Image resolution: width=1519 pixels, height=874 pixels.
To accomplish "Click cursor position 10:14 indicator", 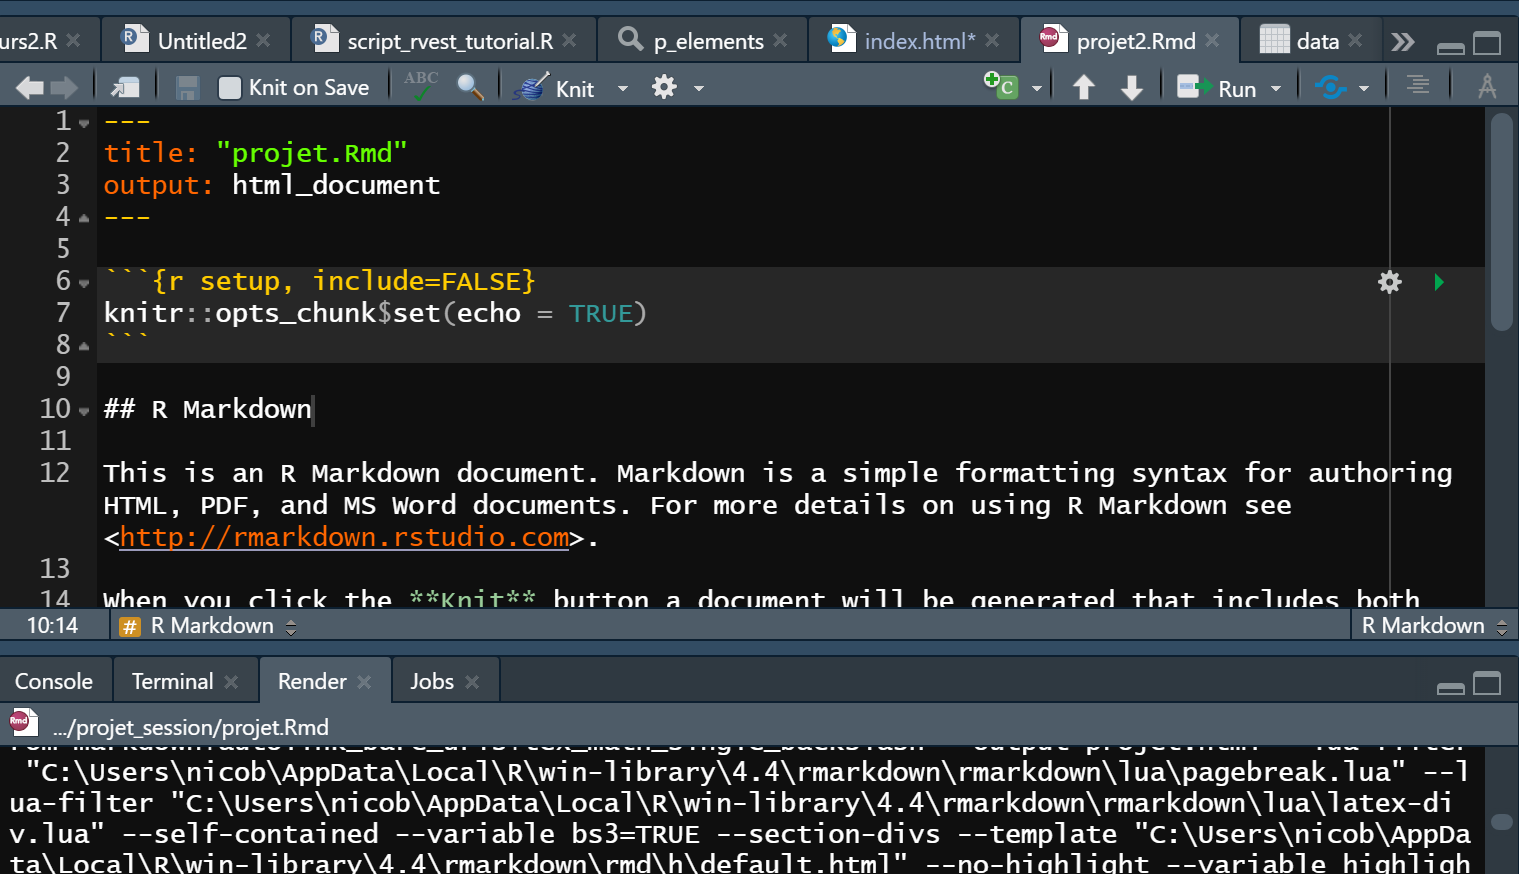I will [52, 626].
